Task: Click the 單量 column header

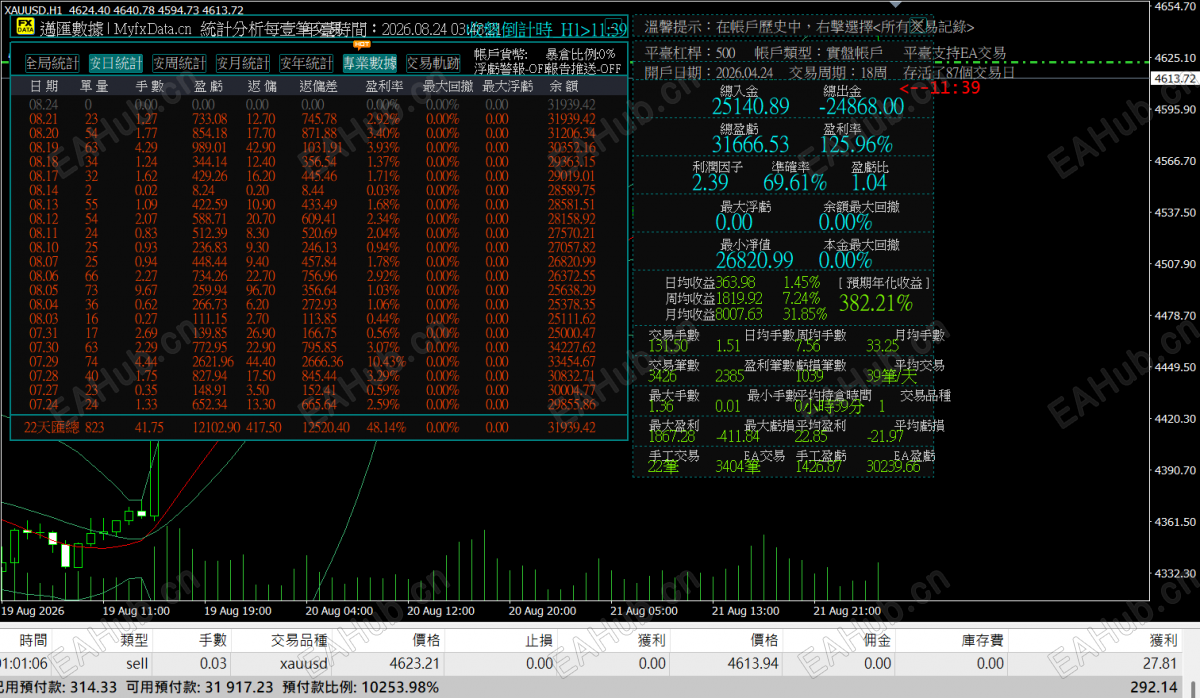Action: 94,86
